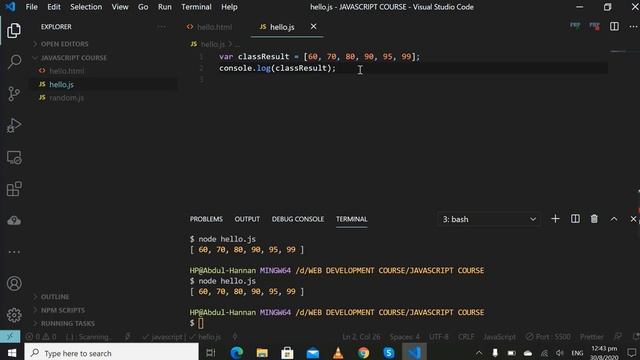
Task: Expand the Outline section
Action: (51, 297)
